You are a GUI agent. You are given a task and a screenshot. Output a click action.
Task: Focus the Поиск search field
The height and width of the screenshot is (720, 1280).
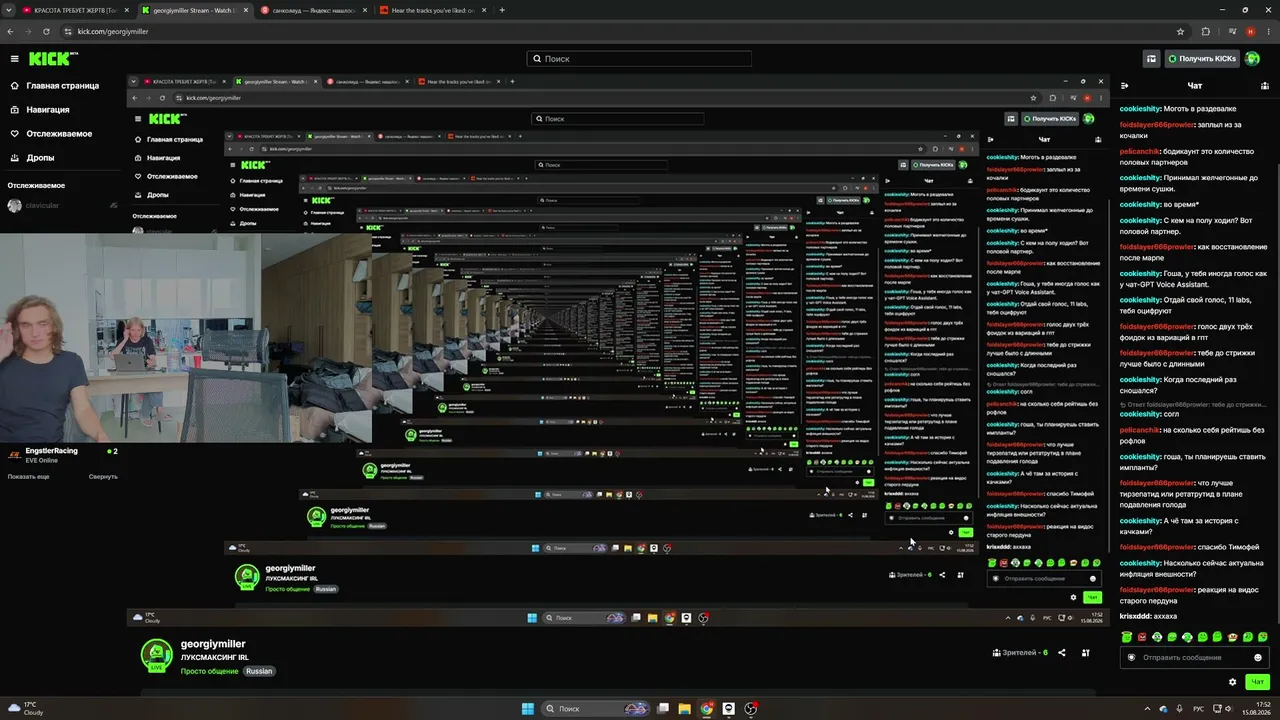click(639, 59)
